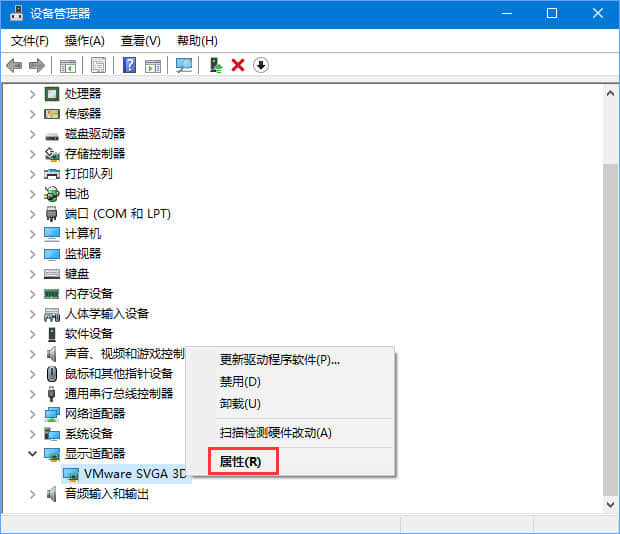The height and width of the screenshot is (534, 620).
Task: Click the red X uninstall icon
Action: point(238,65)
